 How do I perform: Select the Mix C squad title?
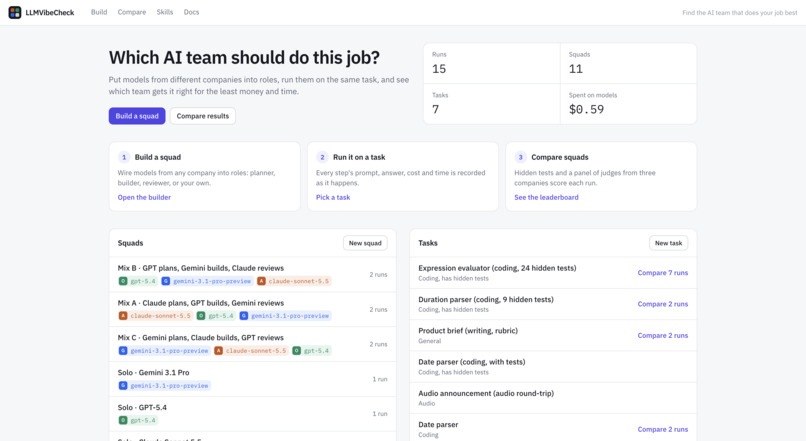pos(200,338)
